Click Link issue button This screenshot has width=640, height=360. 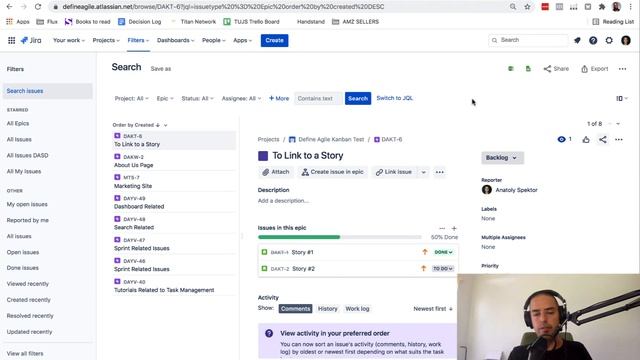coord(394,172)
